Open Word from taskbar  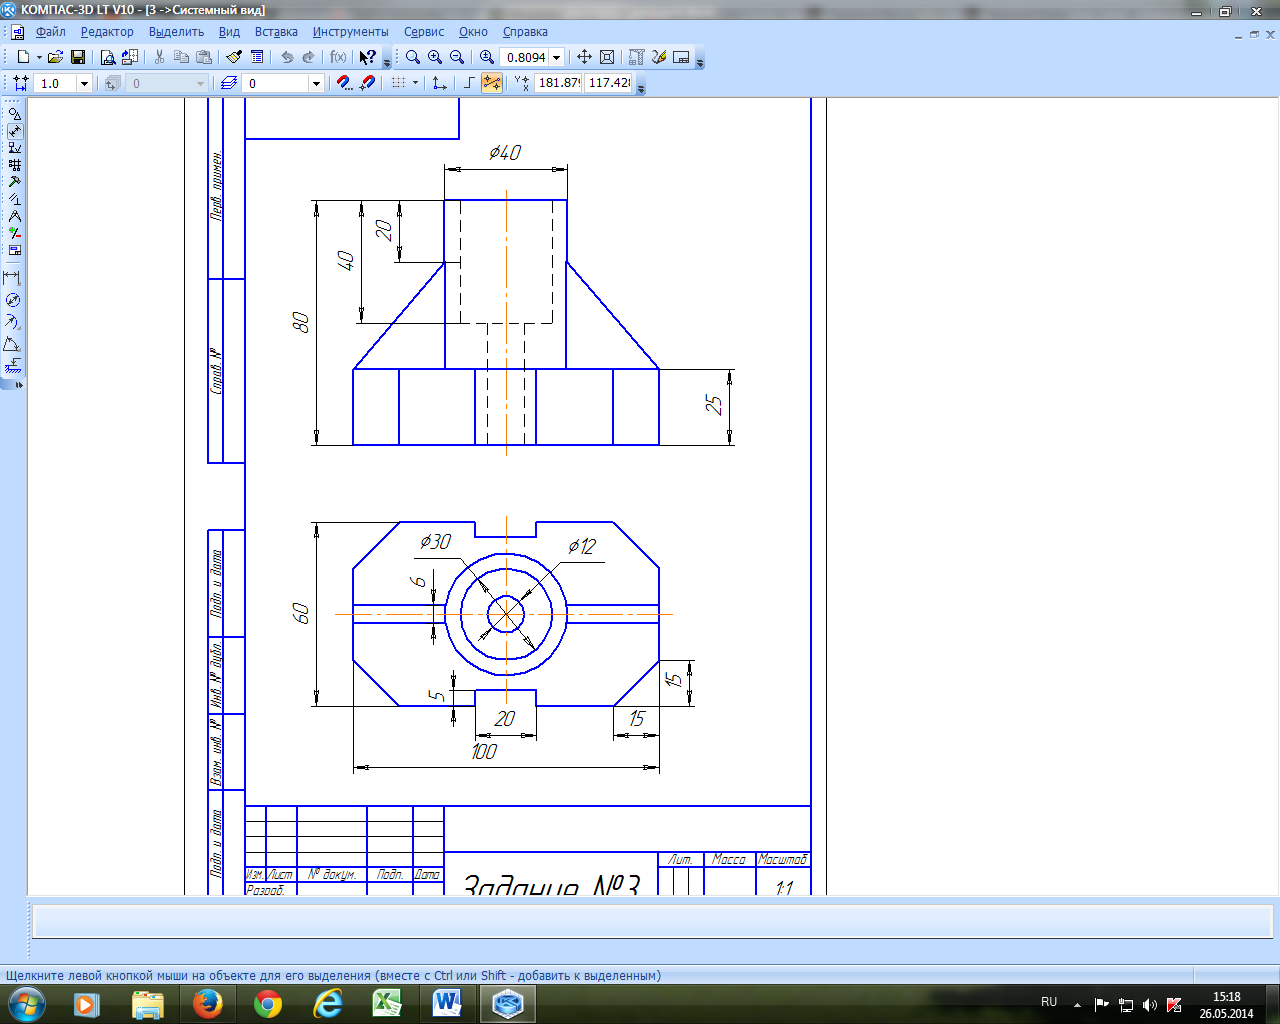pos(448,1003)
